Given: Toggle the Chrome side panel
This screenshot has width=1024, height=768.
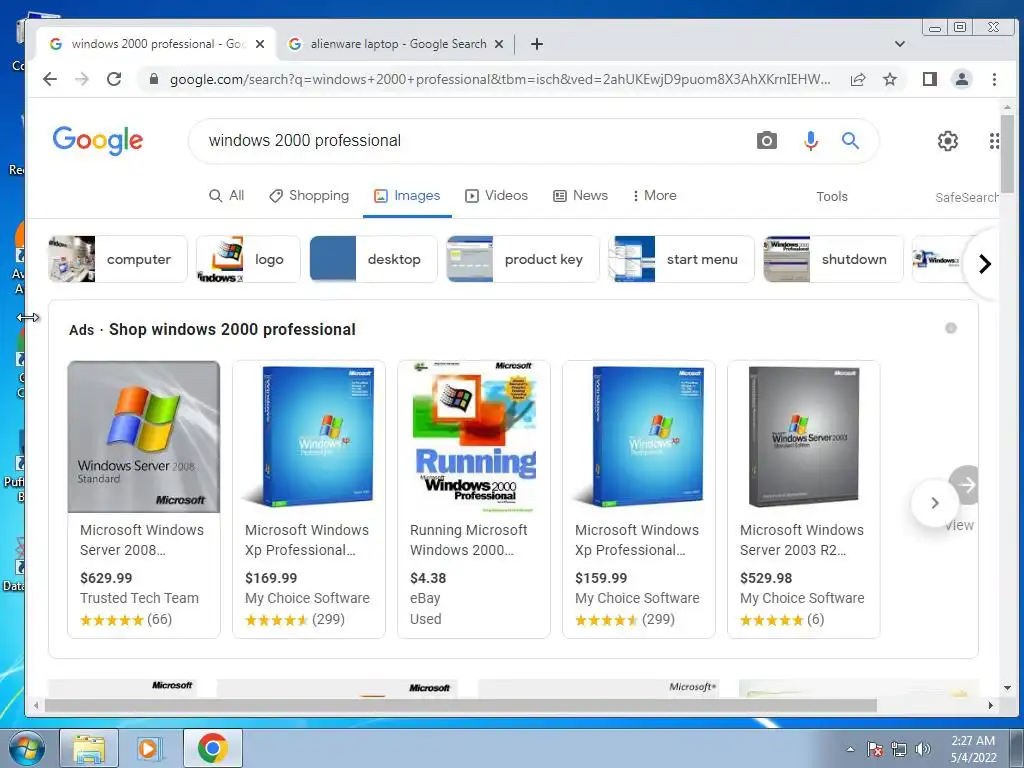Looking at the screenshot, I should click(929, 80).
